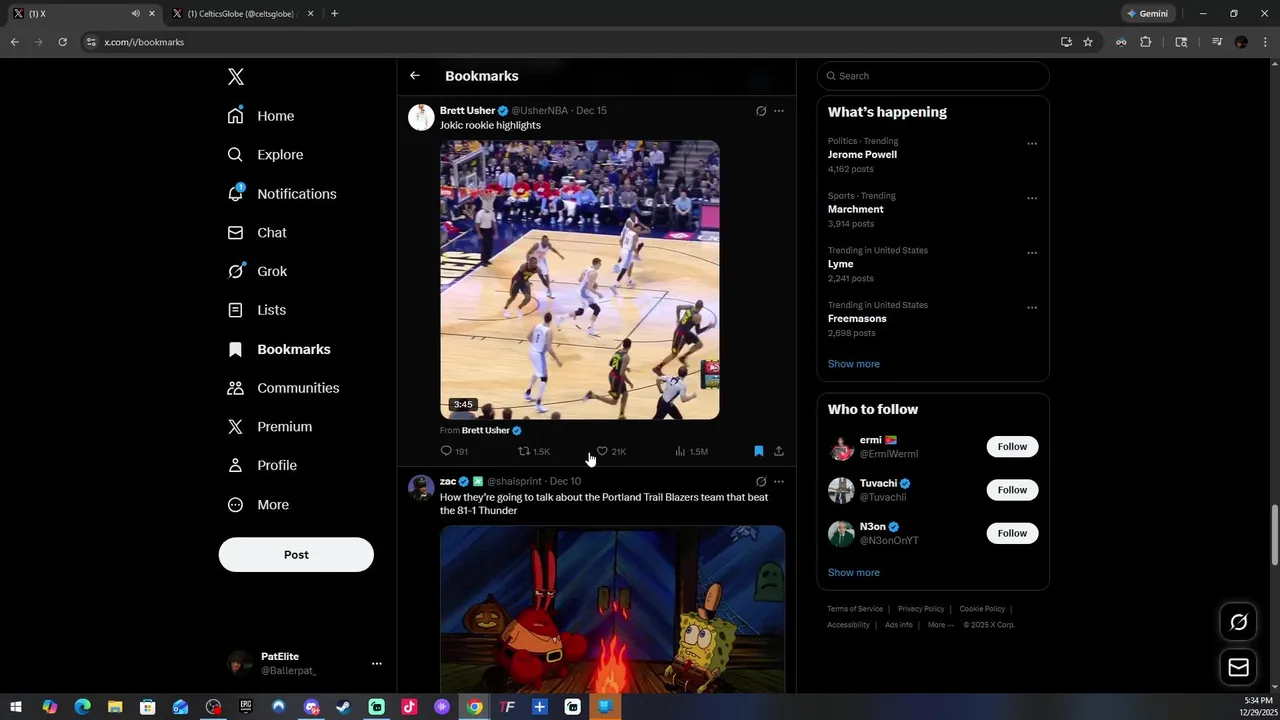
Task: Bookmark this page with star icon
Action: (1088, 42)
